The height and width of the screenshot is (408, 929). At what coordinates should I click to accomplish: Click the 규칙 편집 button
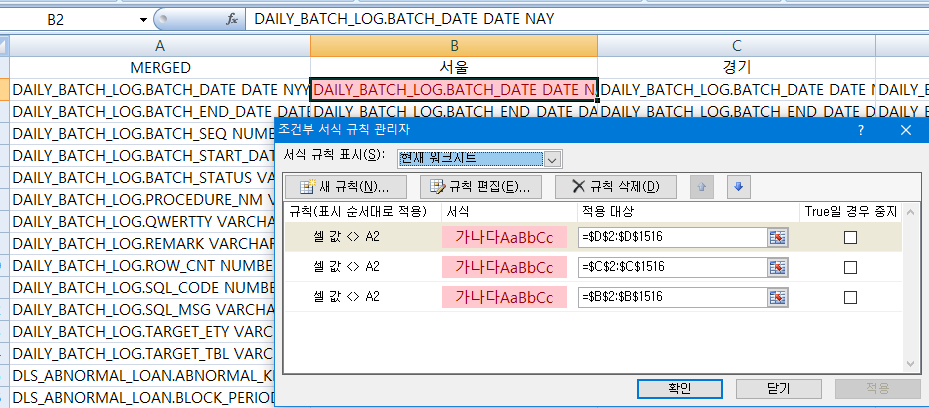tap(481, 187)
